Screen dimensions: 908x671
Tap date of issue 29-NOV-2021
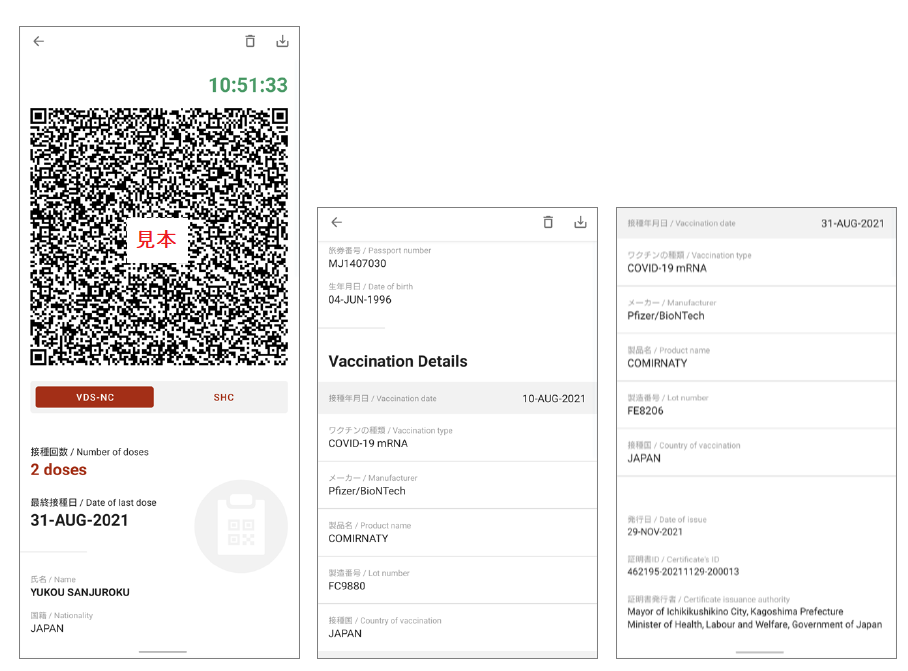point(655,531)
